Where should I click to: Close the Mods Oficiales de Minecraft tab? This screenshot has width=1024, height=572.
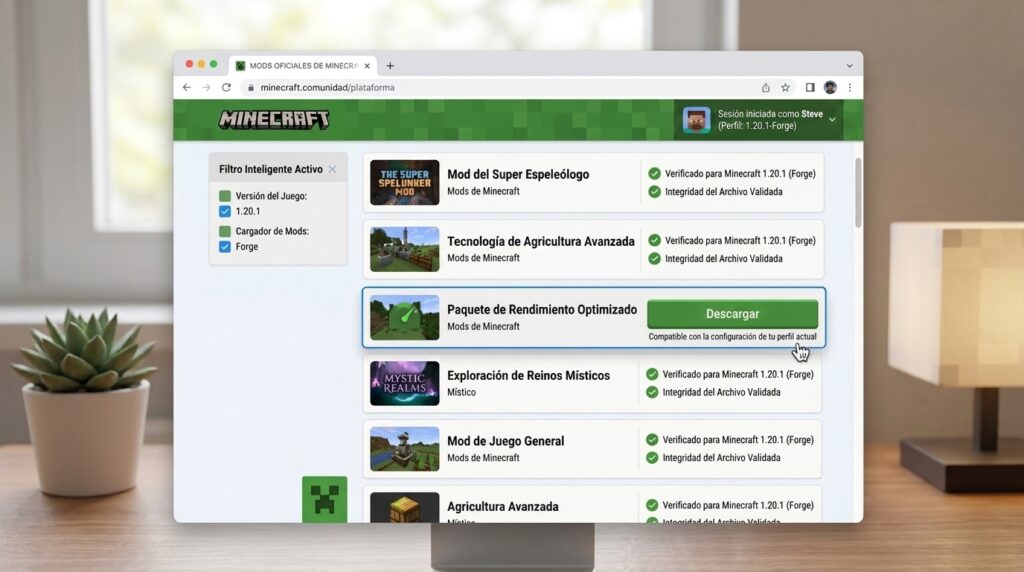point(367,66)
